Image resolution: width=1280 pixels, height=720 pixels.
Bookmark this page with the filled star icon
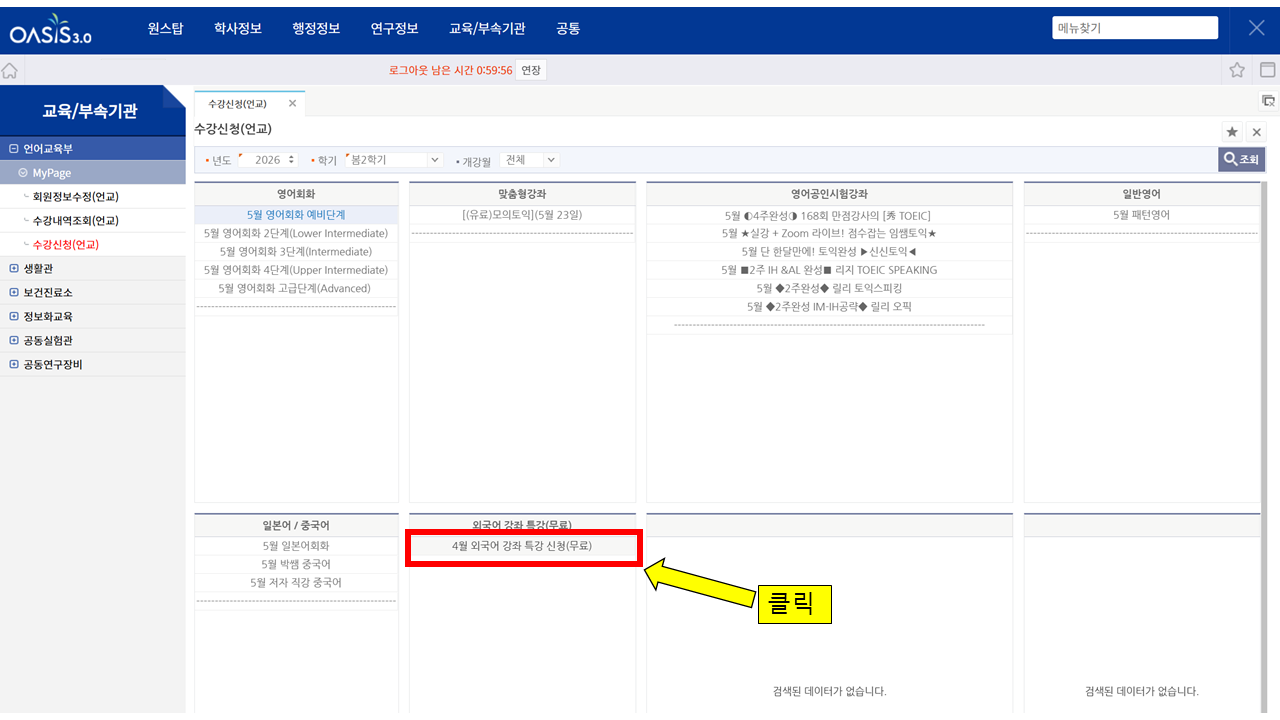(x=1232, y=132)
